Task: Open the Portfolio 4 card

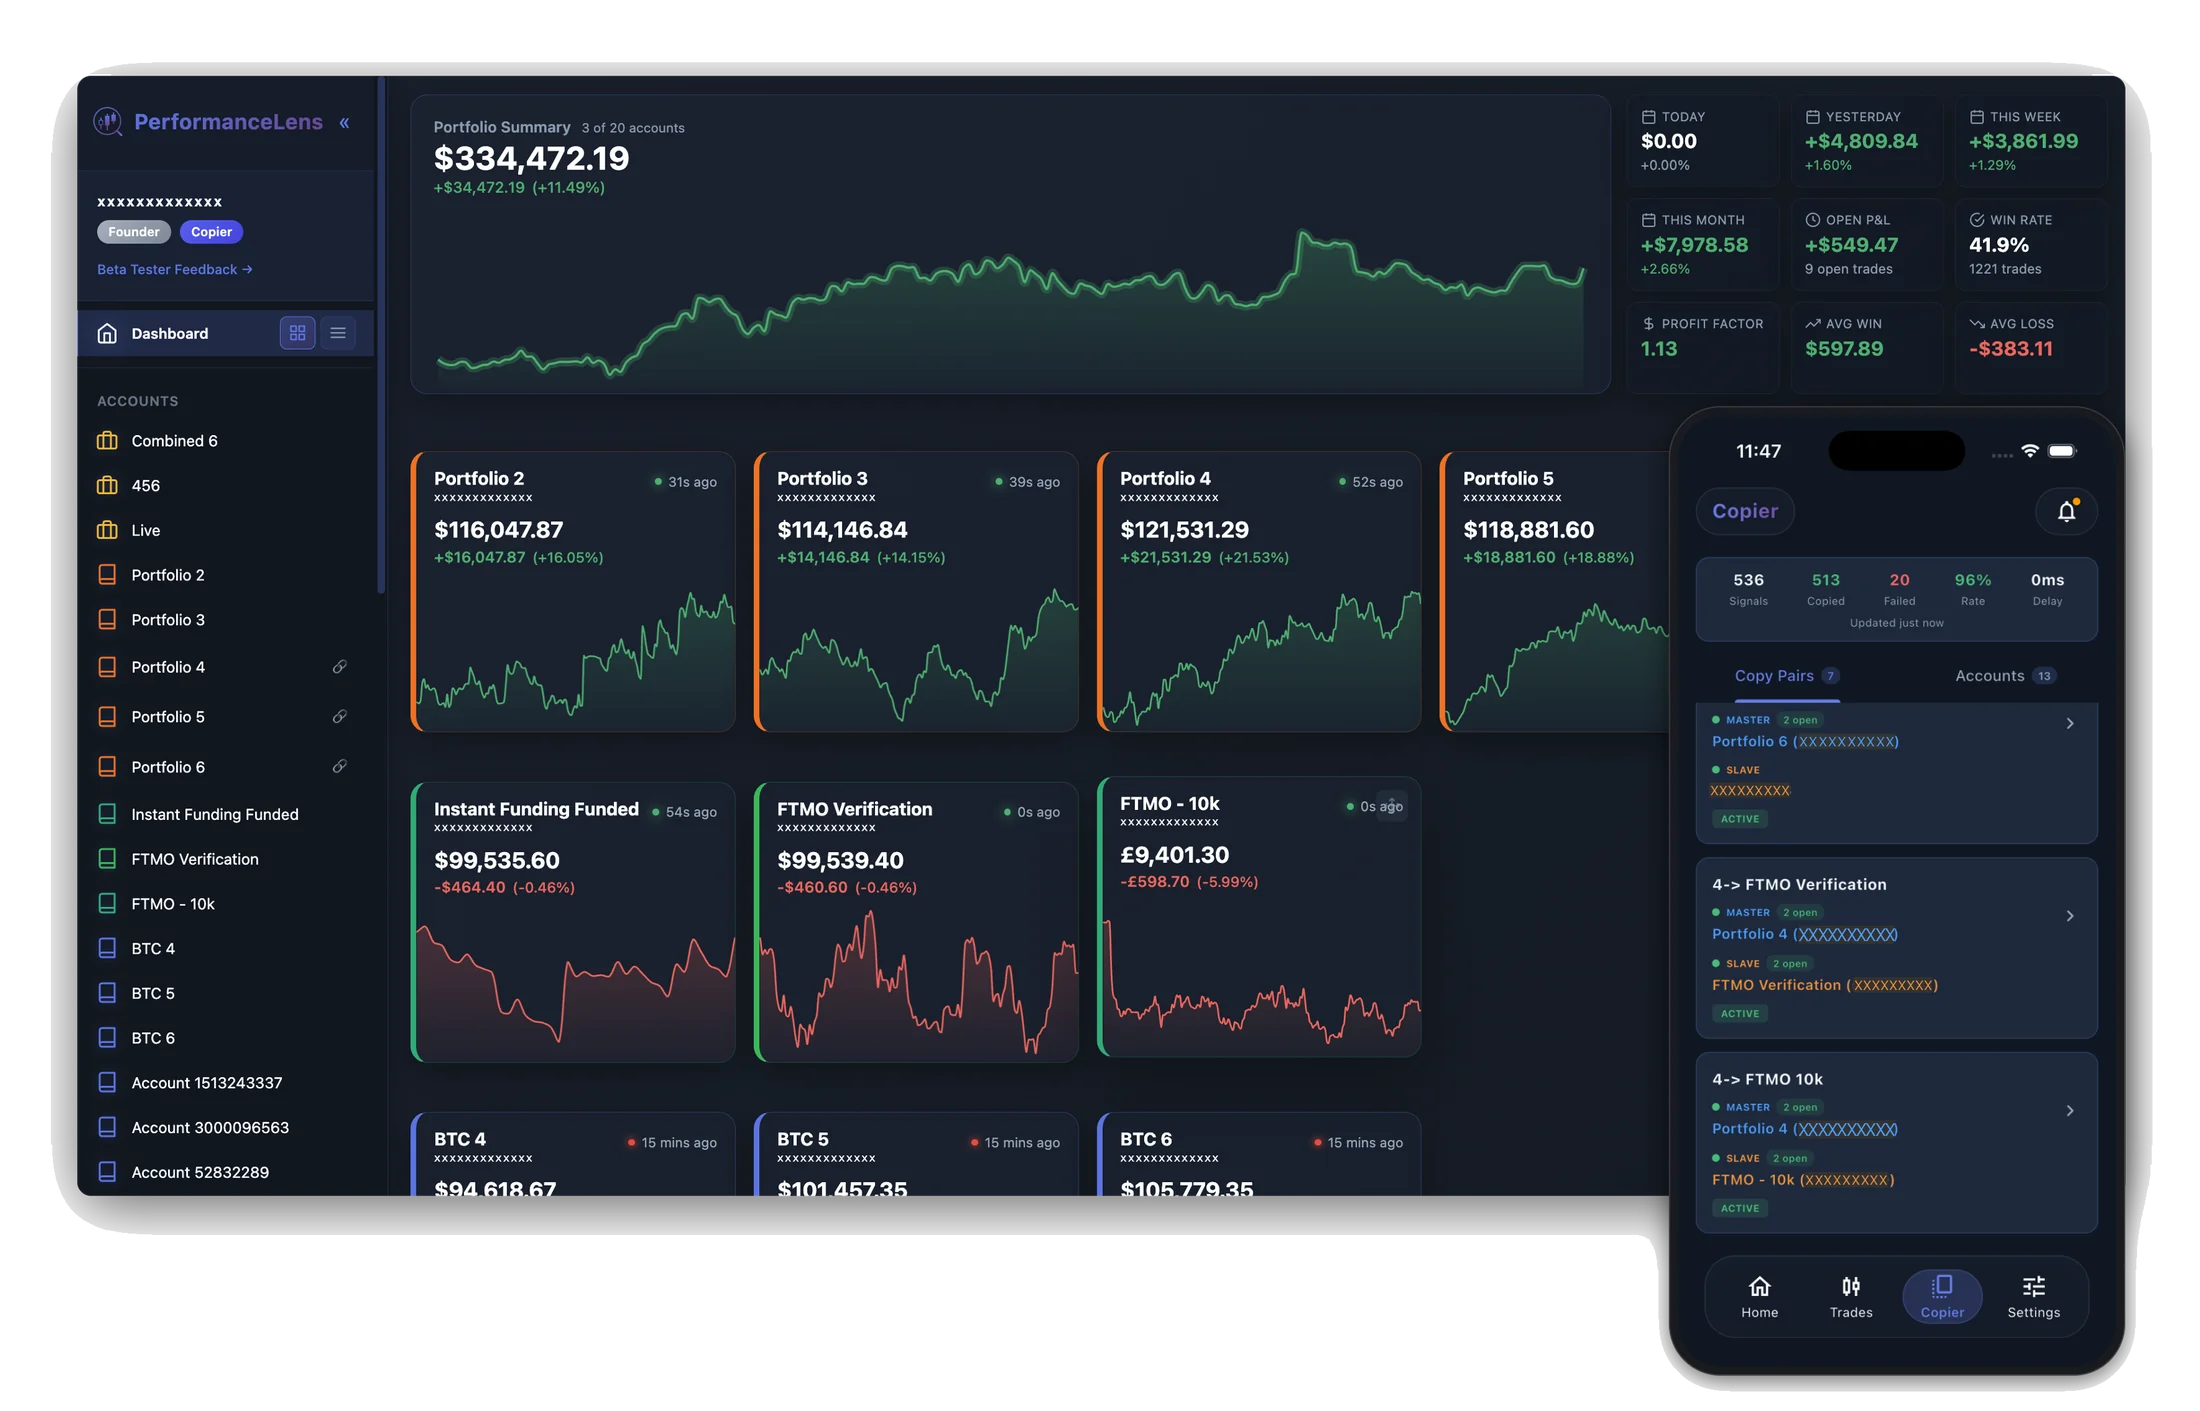Action: point(1260,592)
